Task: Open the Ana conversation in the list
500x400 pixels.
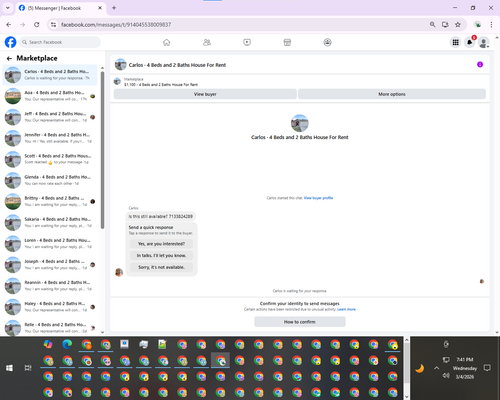Action: [x=50, y=96]
